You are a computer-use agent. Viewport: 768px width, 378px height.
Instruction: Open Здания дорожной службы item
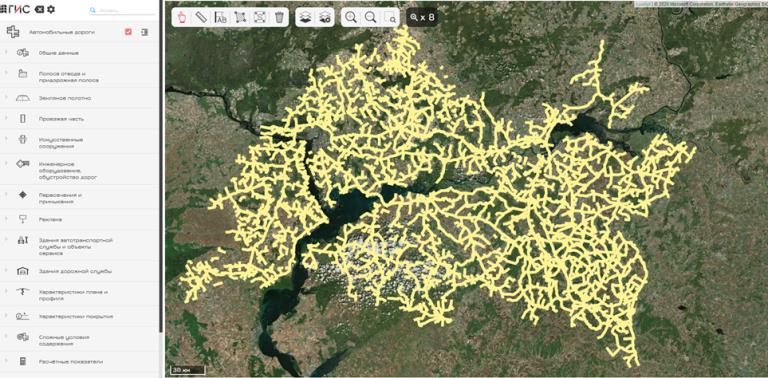tap(80, 271)
